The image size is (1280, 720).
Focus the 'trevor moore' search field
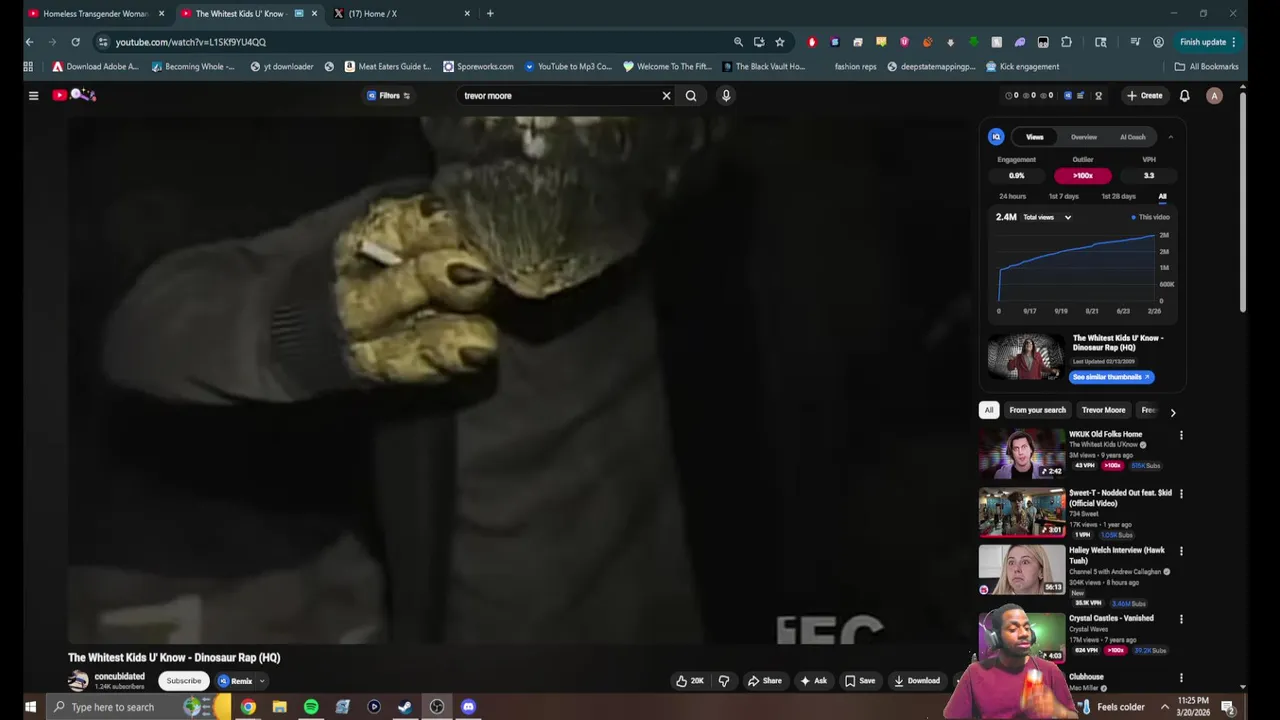(x=558, y=96)
